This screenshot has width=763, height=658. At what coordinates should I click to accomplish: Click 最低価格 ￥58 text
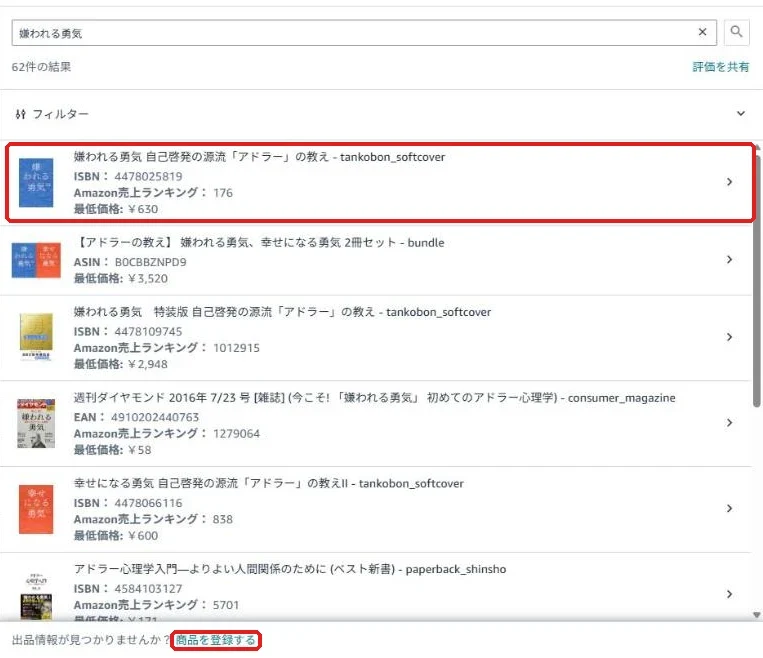(x=112, y=450)
